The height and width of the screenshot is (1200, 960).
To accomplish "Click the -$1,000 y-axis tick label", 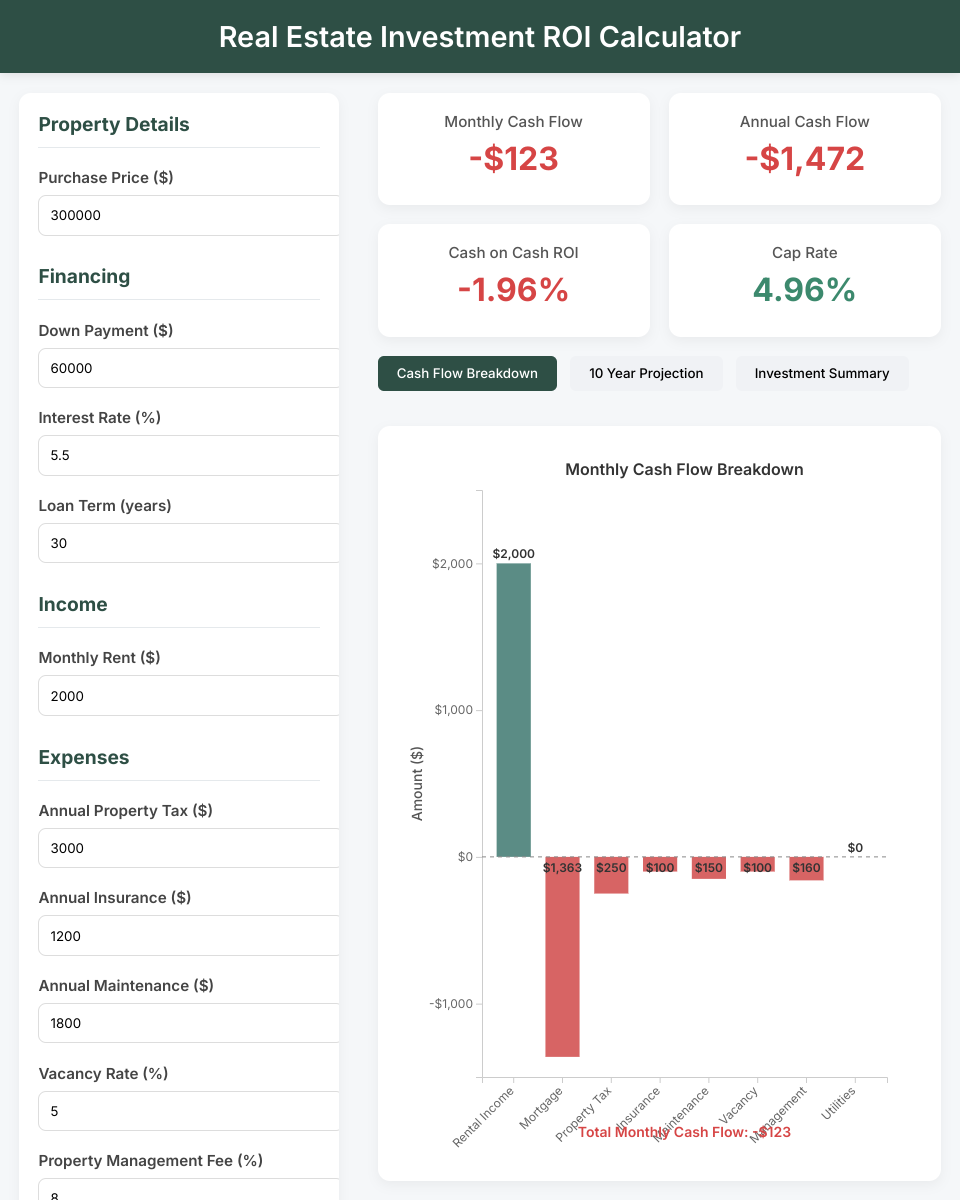I will click(x=450, y=1004).
